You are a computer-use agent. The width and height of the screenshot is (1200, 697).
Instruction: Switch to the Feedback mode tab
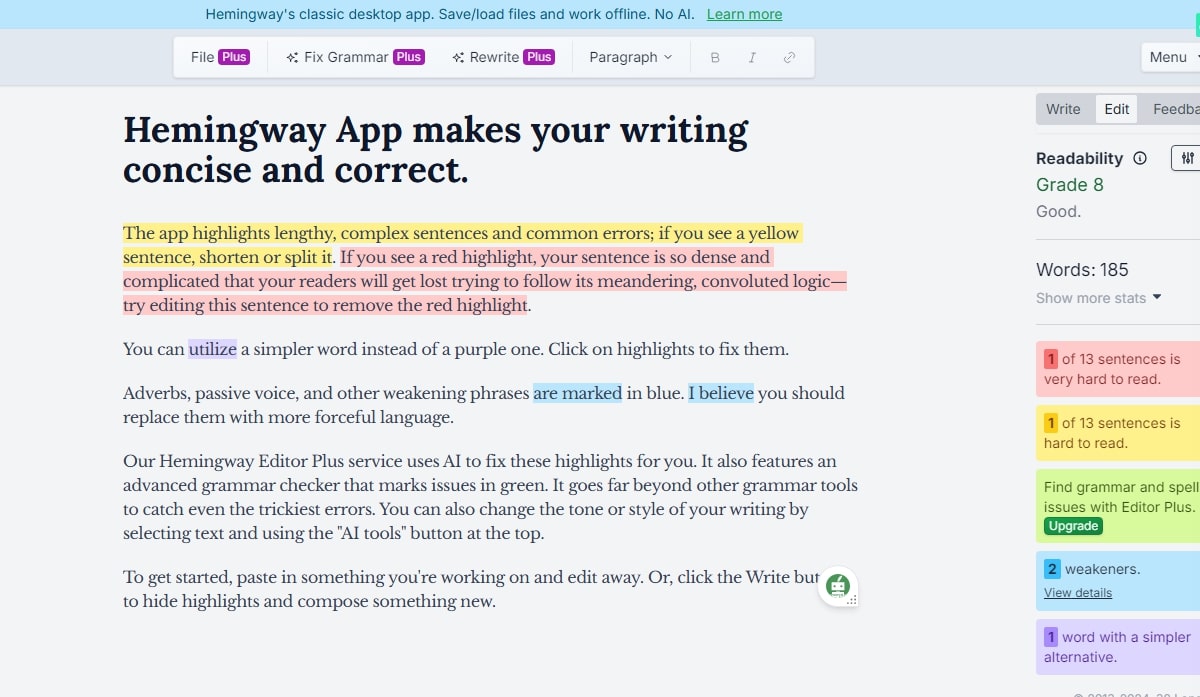(x=1177, y=109)
